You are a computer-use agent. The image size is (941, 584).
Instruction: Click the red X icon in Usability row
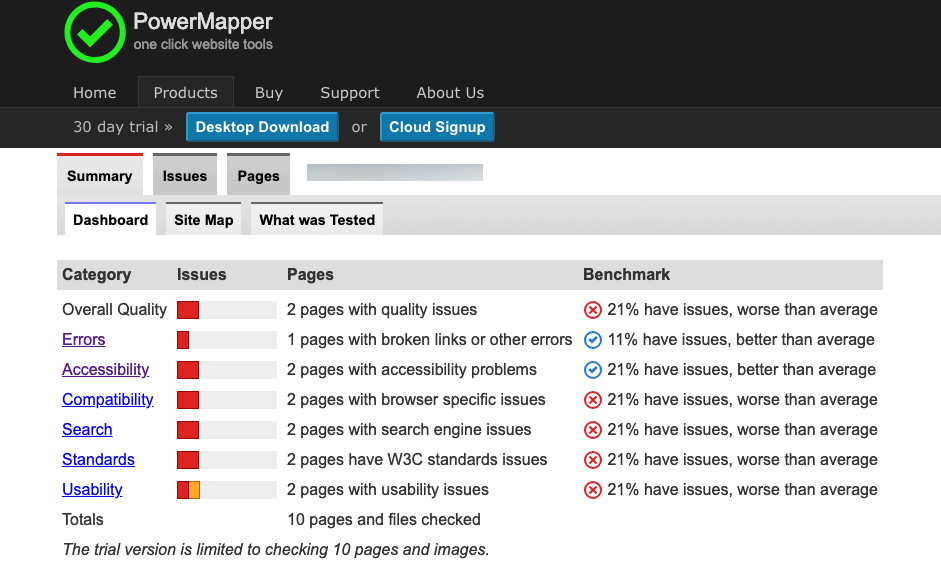pos(592,490)
